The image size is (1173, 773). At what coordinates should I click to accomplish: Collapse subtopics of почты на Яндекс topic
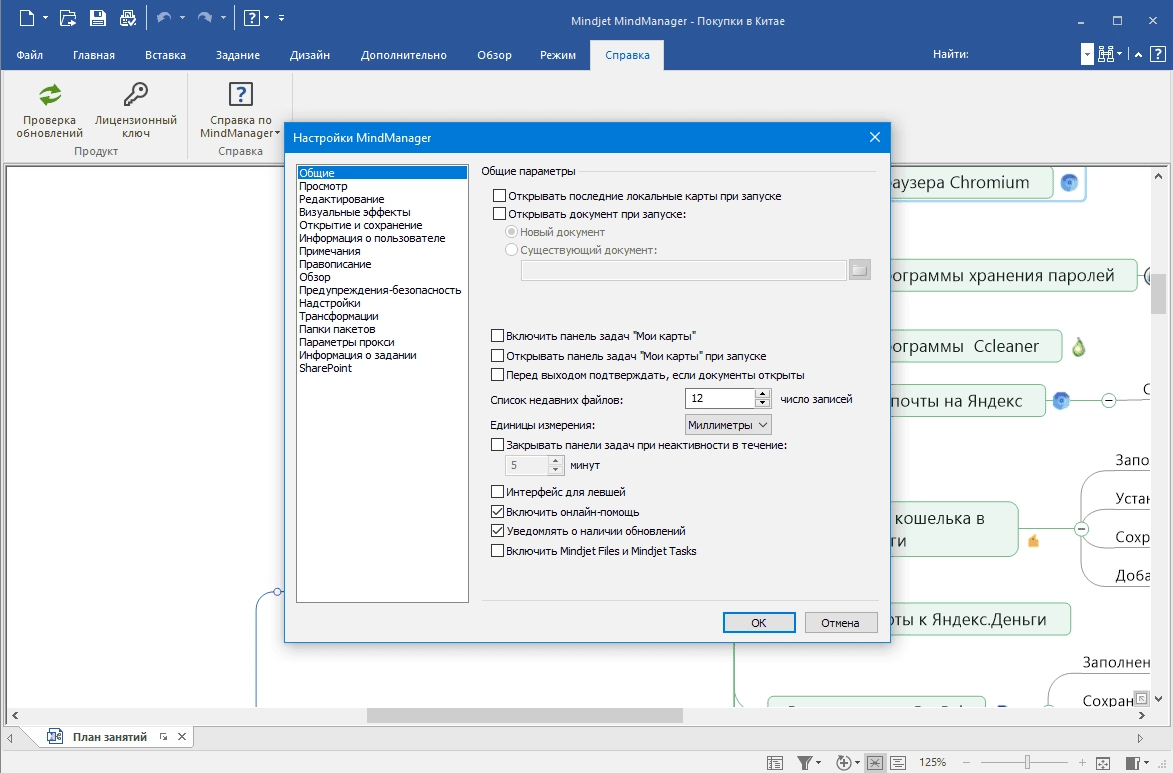click(1109, 401)
